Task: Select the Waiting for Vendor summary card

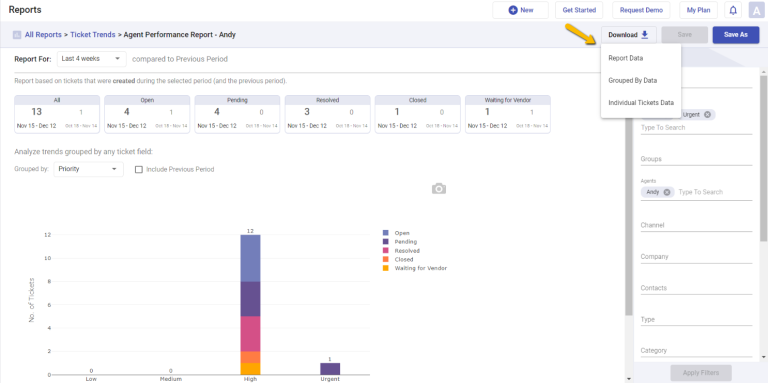Action: click(x=507, y=114)
